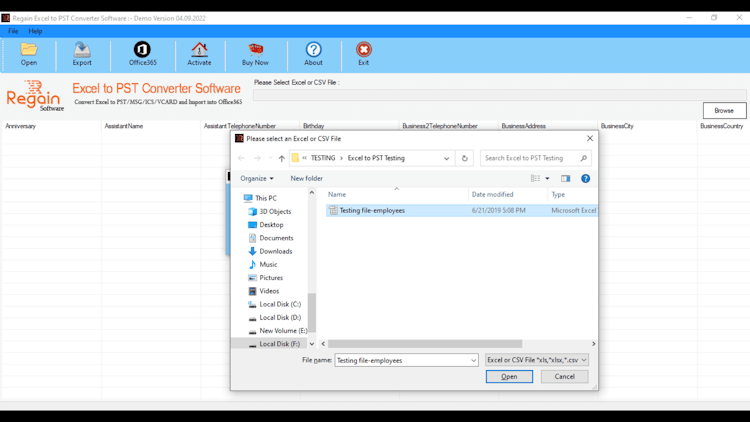Go forward in the file dialog

[257, 158]
